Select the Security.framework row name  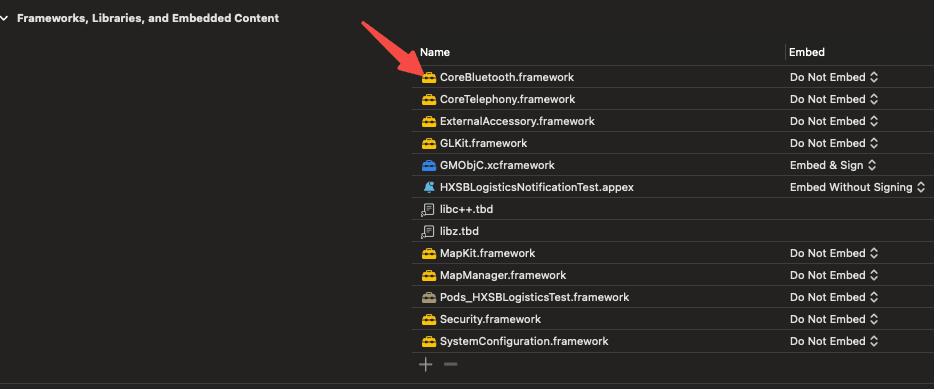(490, 320)
